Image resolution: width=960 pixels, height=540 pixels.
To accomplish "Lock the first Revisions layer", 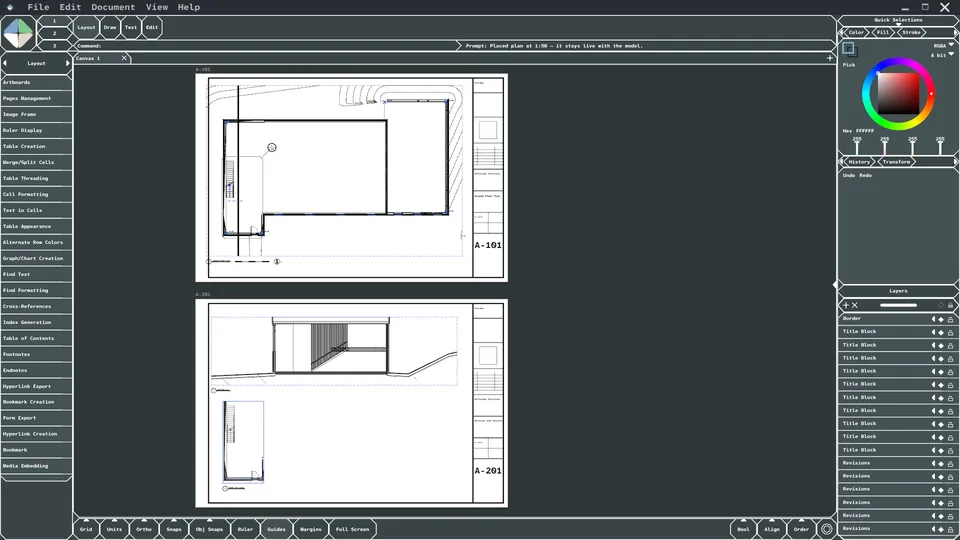I will tap(950, 463).
